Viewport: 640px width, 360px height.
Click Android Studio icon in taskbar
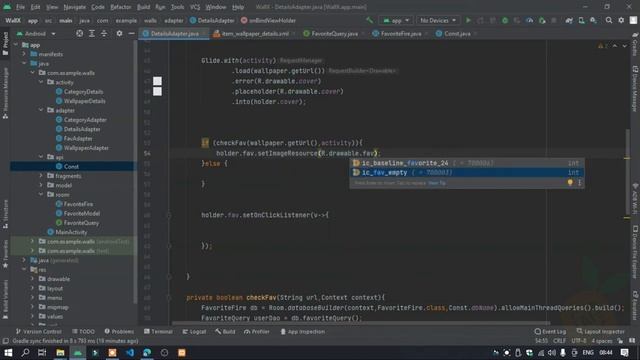coord(78,353)
